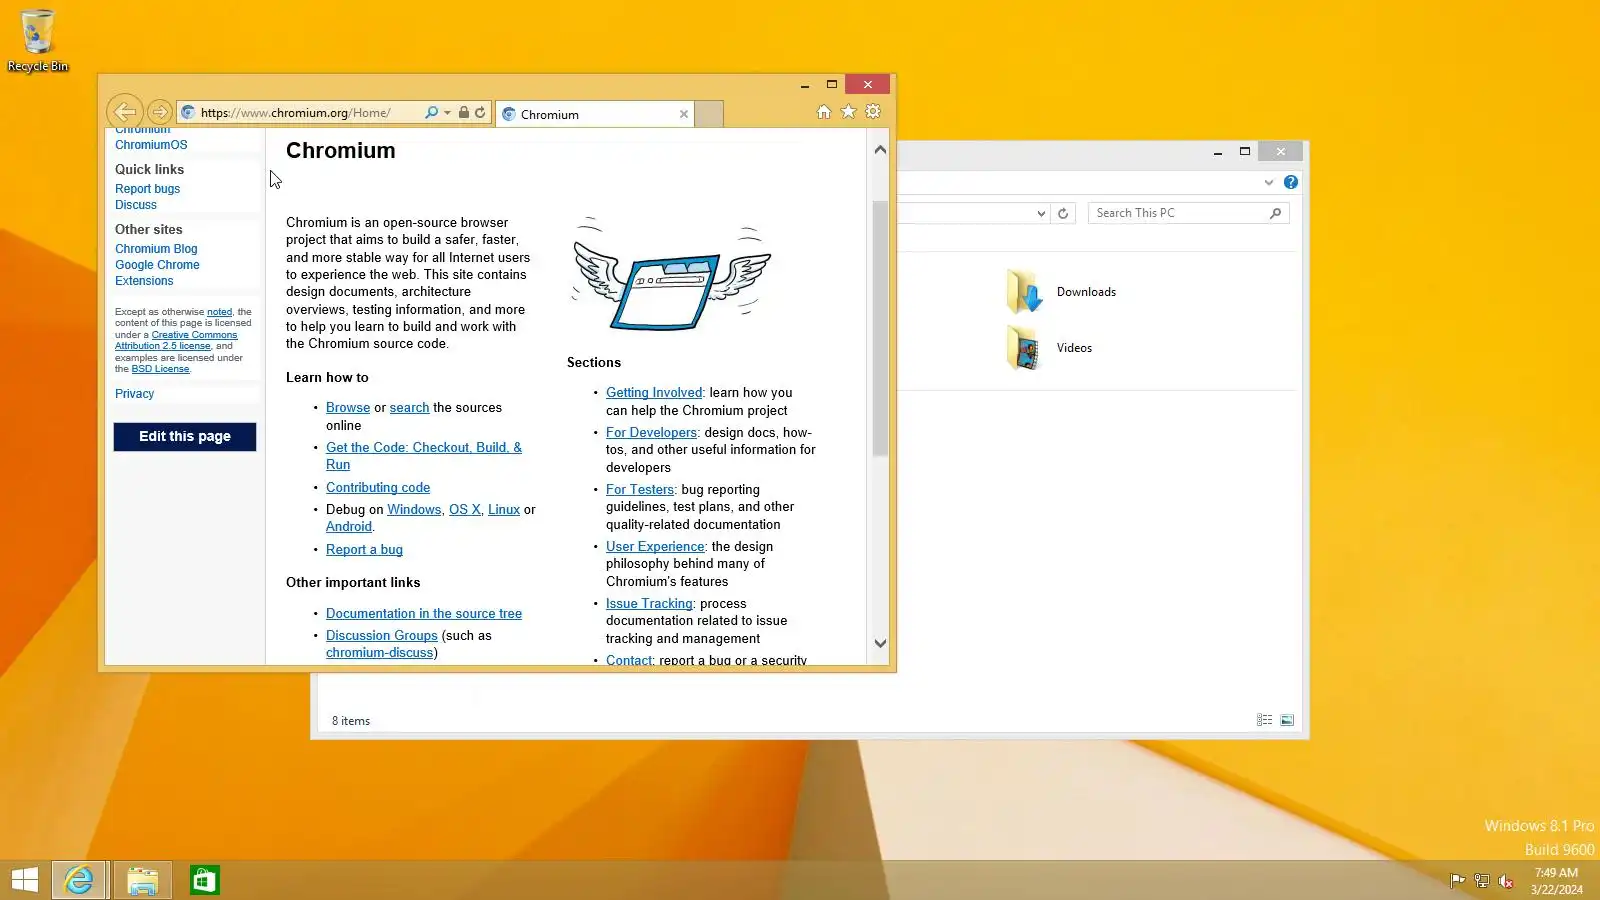Viewport: 1600px width, 900px height.
Task: Open the Android debug link
Action: coord(349,527)
